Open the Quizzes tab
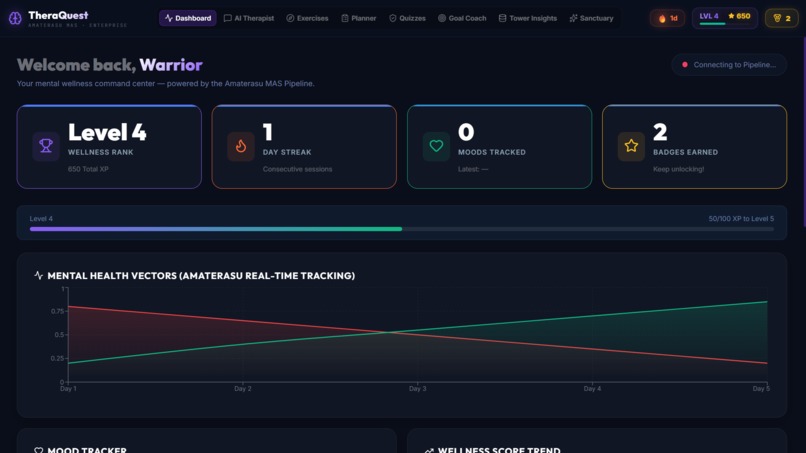Viewport: 806px width, 453px height. coord(407,18)
